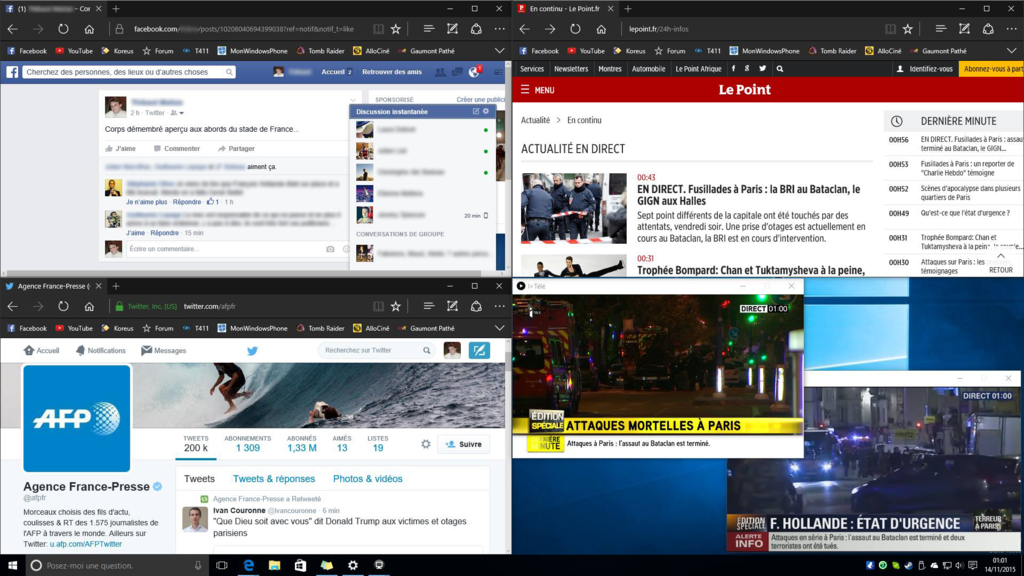
Task: Open Retrouver des amis link
Action: (x=392, y=72)
